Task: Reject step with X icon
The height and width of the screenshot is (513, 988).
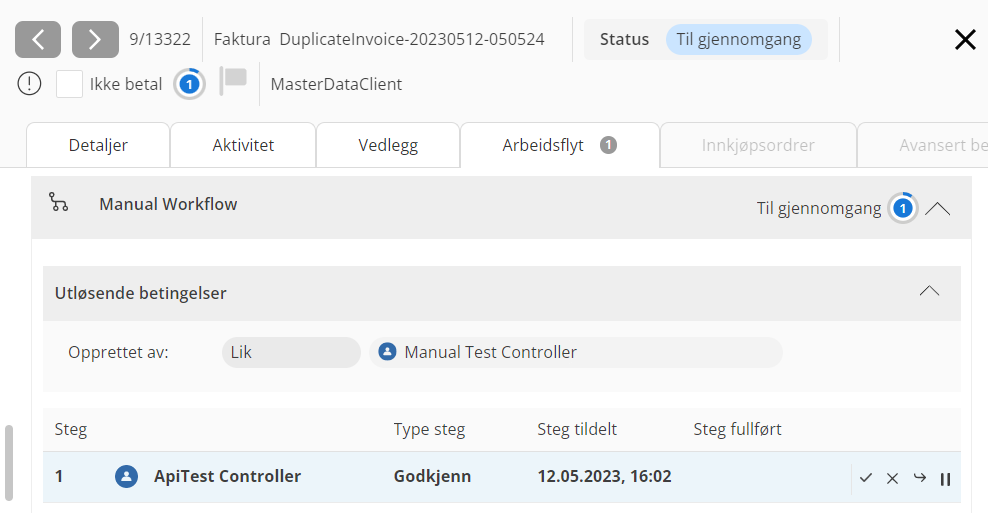Action: pos(893,478)
